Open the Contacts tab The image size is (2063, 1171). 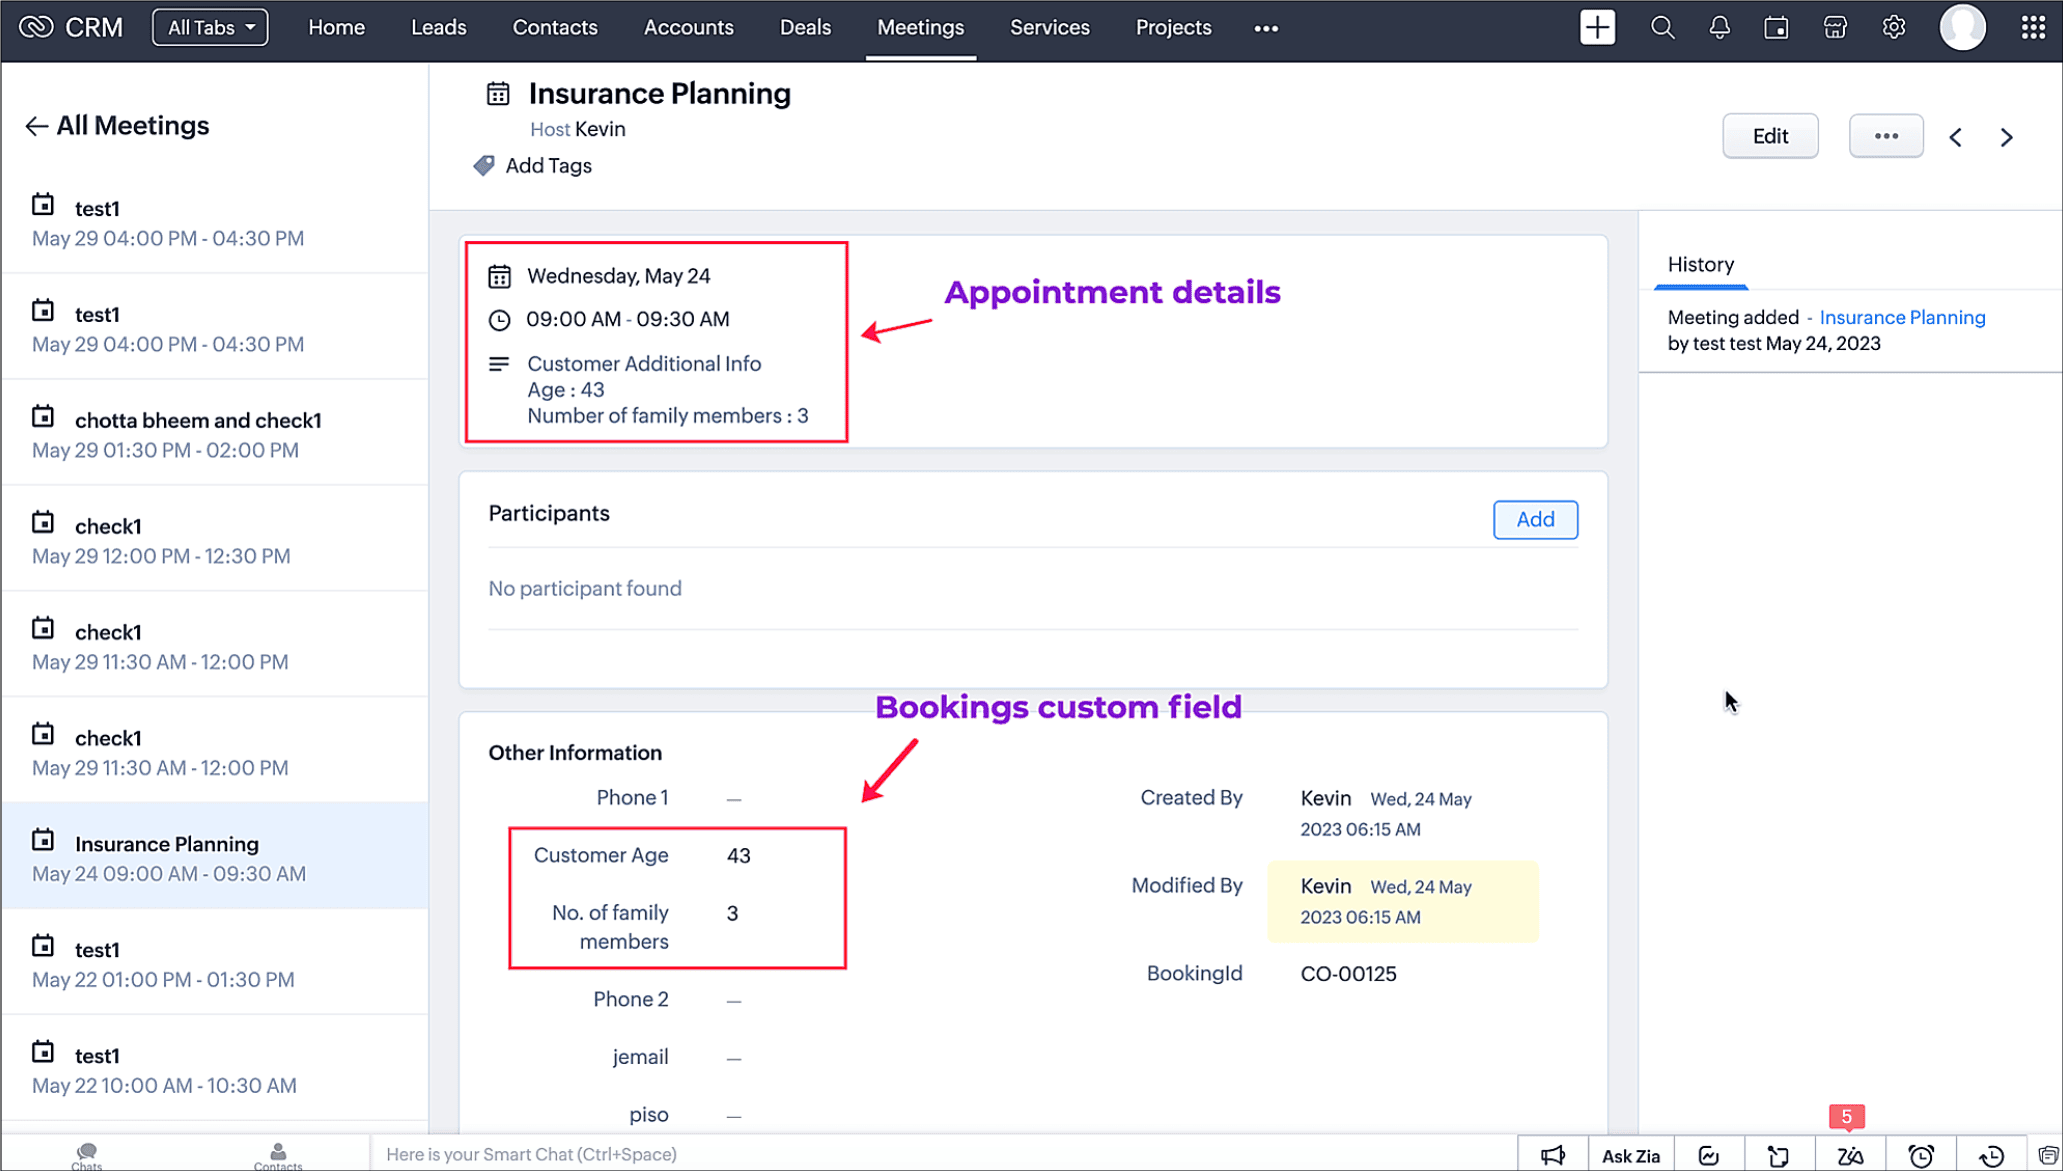pyautogui.click(x=555, y=28)
